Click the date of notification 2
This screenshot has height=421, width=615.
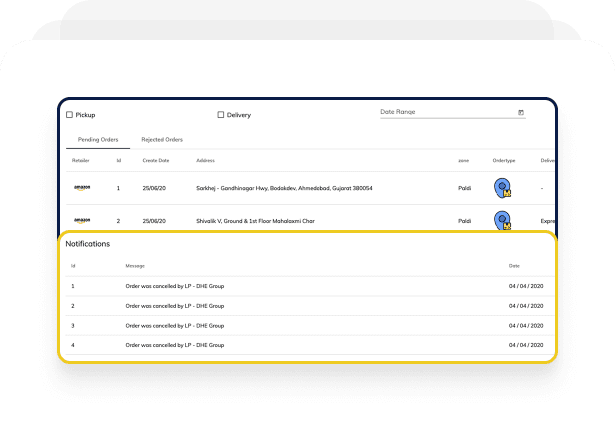click(x=526, y=306)
